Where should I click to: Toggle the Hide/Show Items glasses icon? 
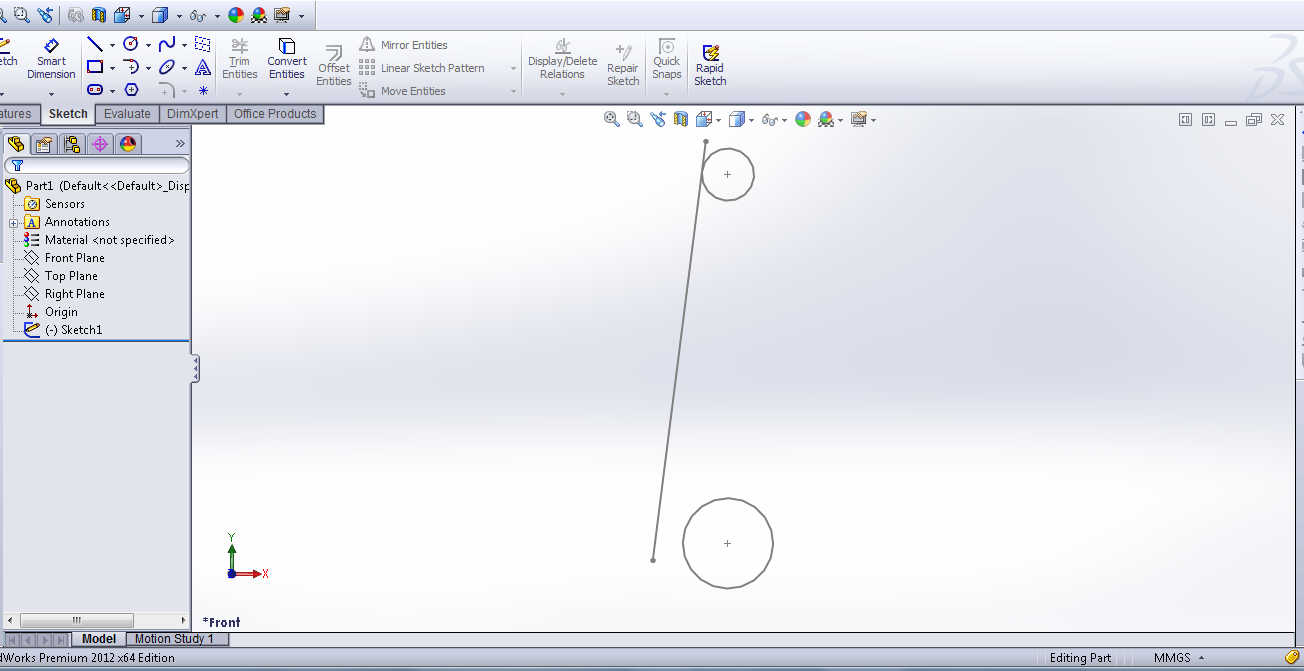(769, 119)
